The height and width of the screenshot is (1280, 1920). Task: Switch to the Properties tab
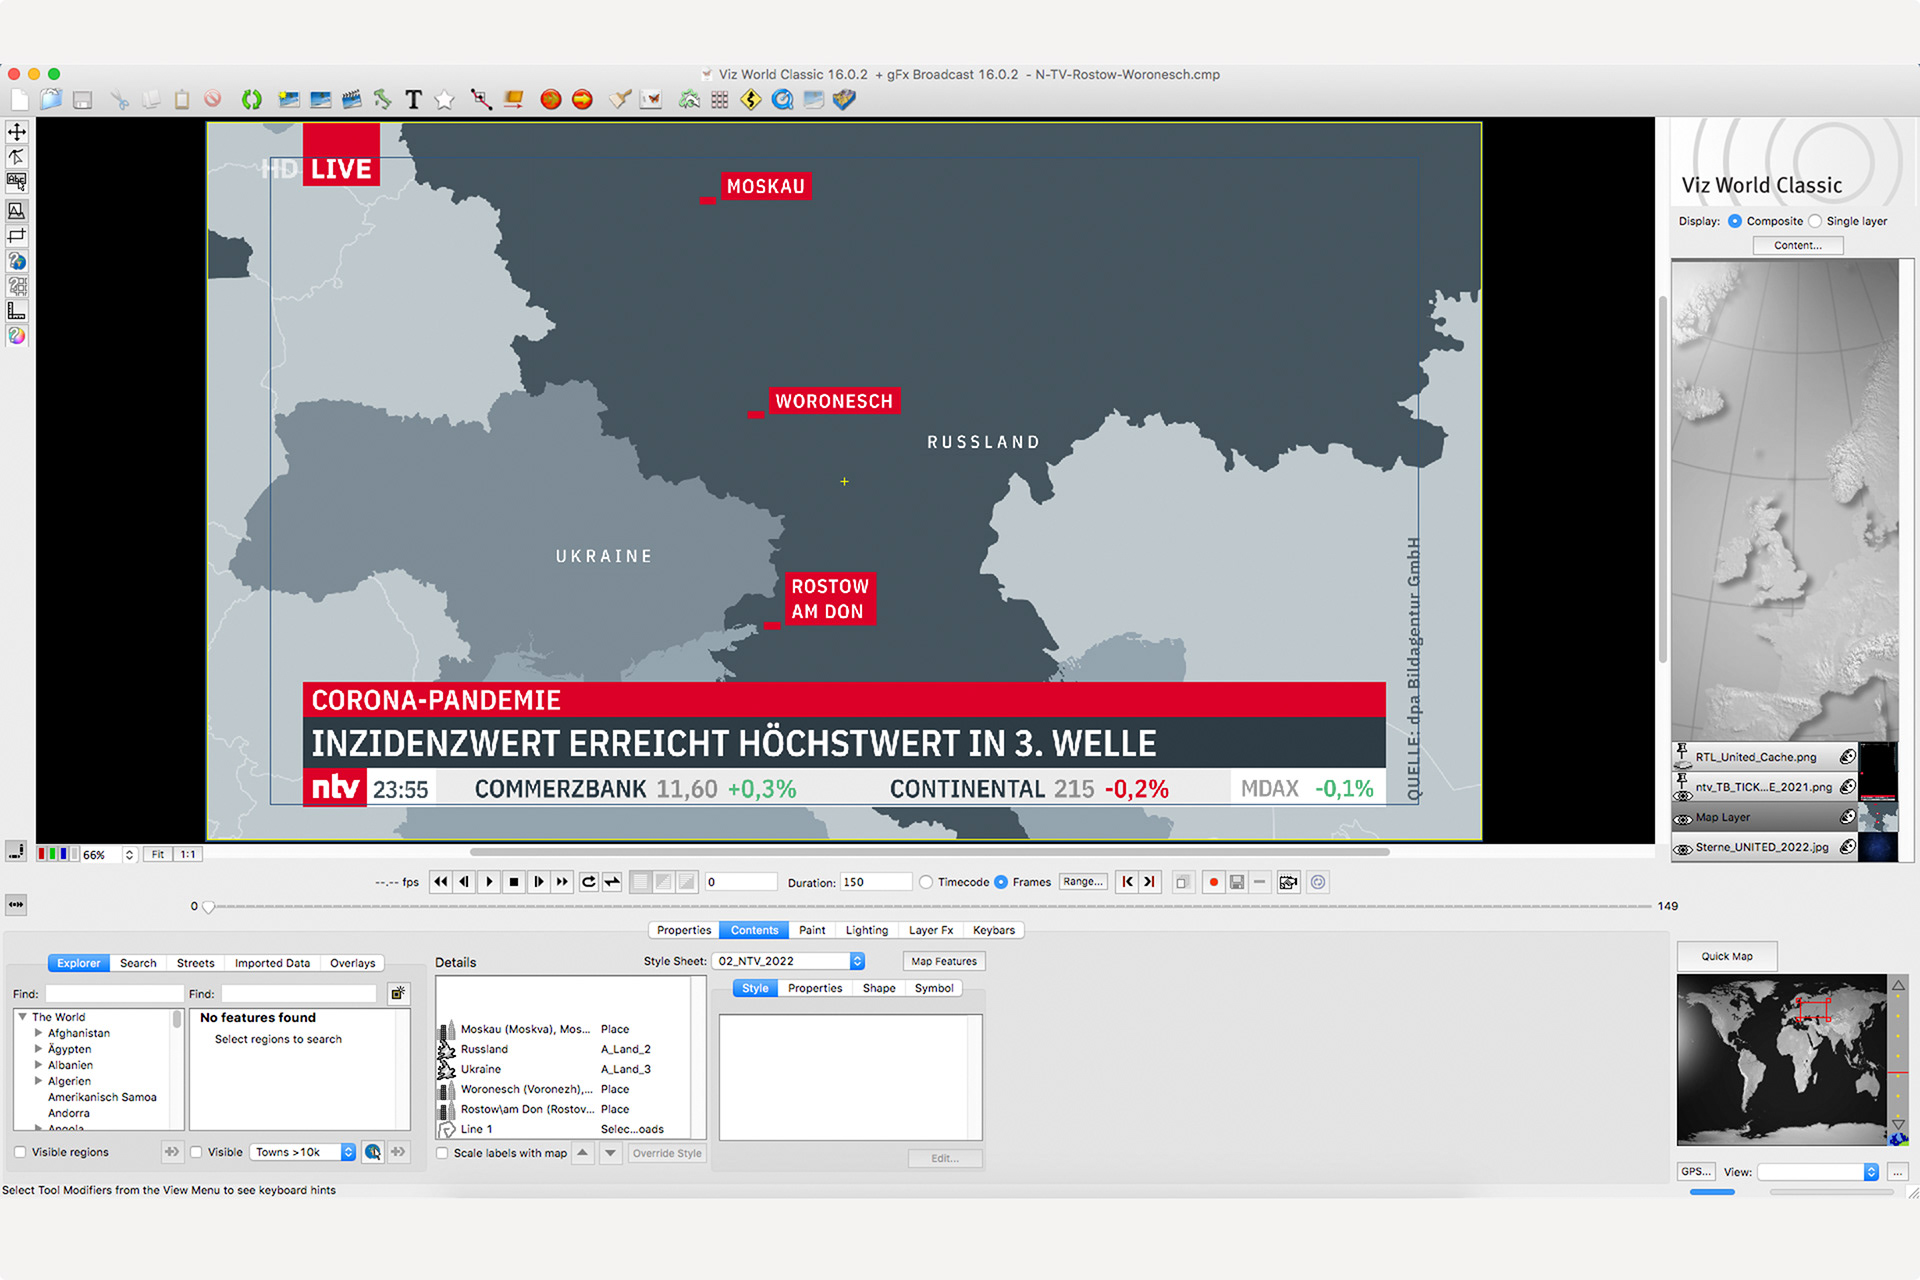[684, 930]
